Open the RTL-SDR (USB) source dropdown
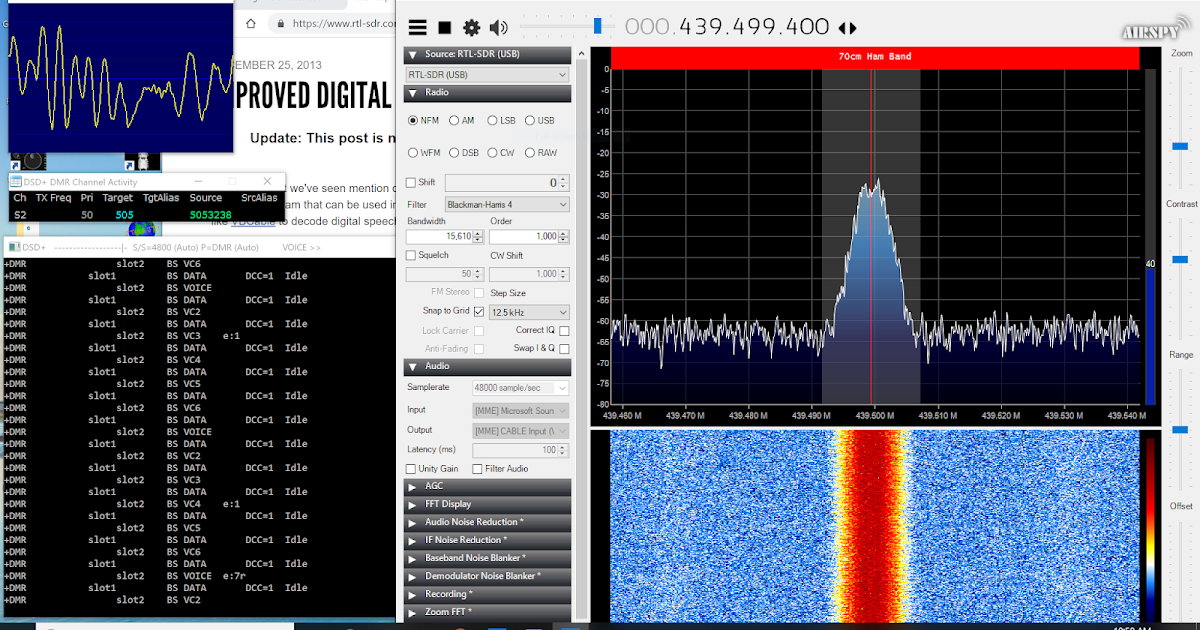This screenshot has height=630, width=1200. click(x=487, y=75)
